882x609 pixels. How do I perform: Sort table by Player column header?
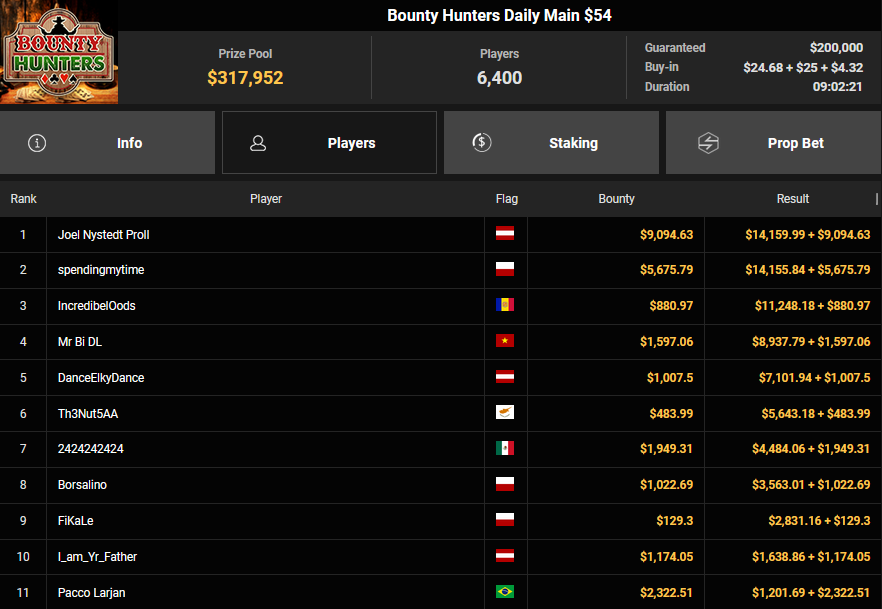tap(266, 199)
